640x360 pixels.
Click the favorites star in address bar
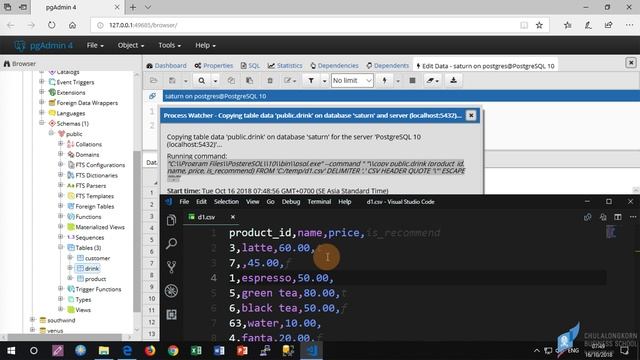[539, 25]
